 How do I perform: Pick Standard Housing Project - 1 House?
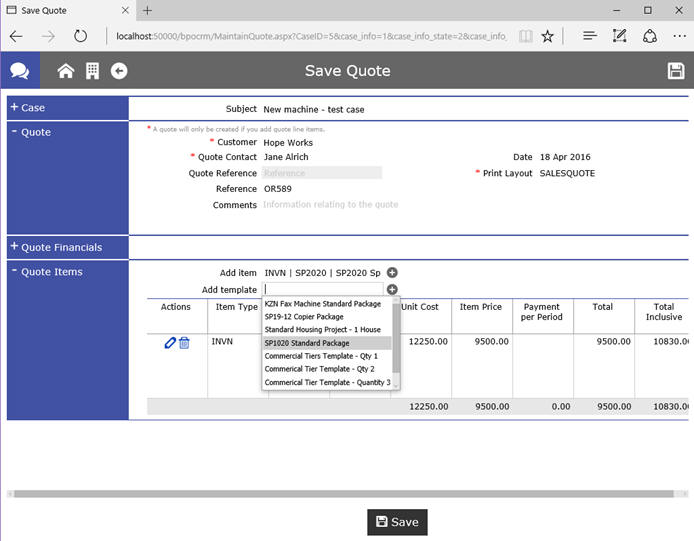click(x=322, y=330)
